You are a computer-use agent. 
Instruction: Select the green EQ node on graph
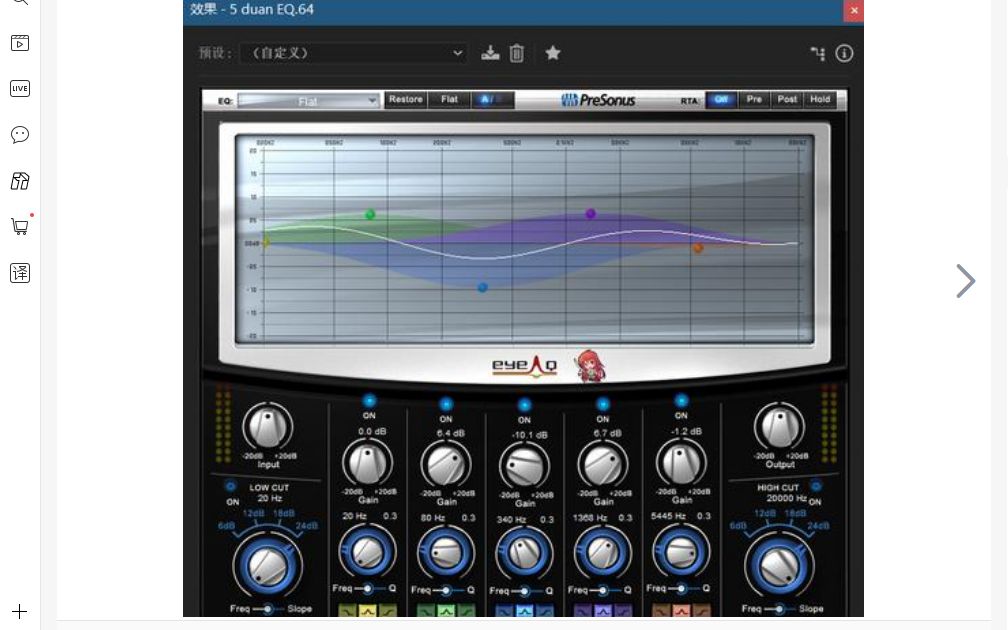(370, 215)
